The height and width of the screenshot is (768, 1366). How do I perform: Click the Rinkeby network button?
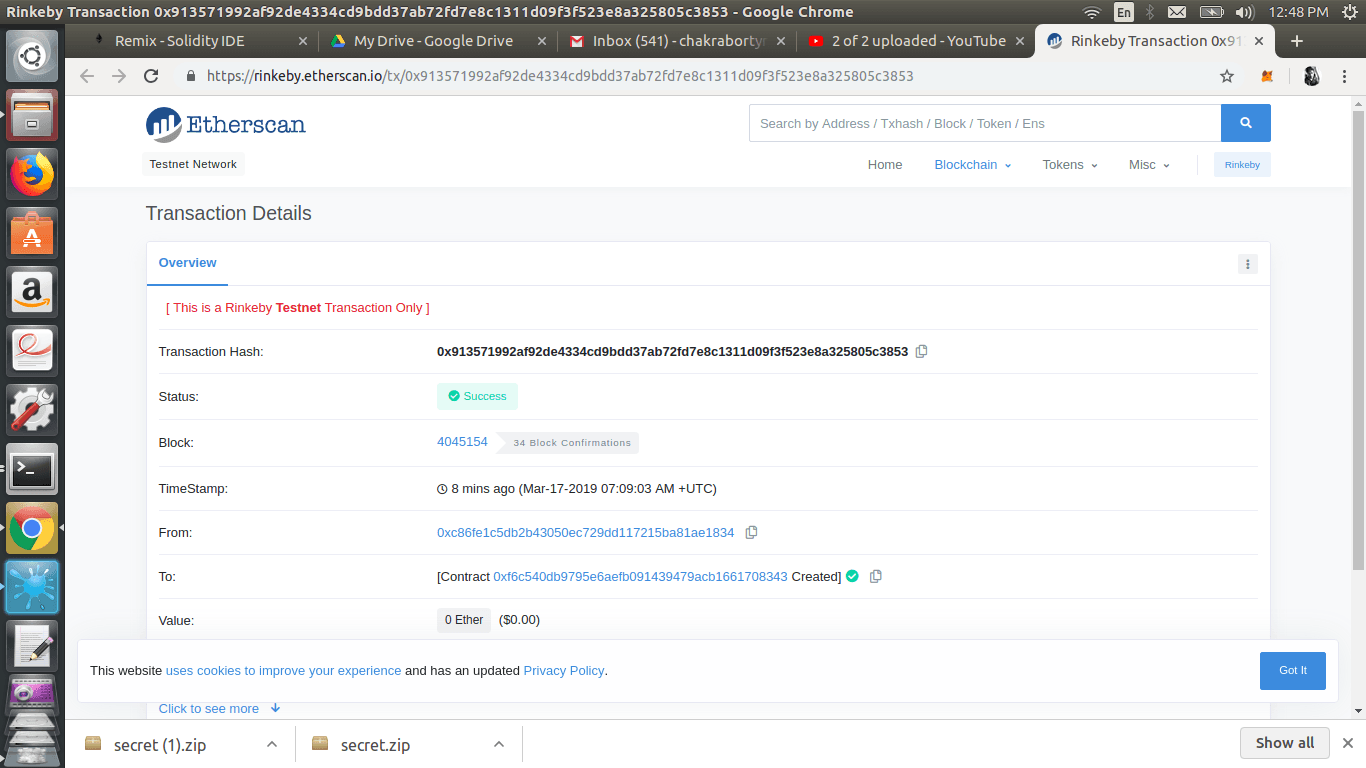pos(1242,165)
